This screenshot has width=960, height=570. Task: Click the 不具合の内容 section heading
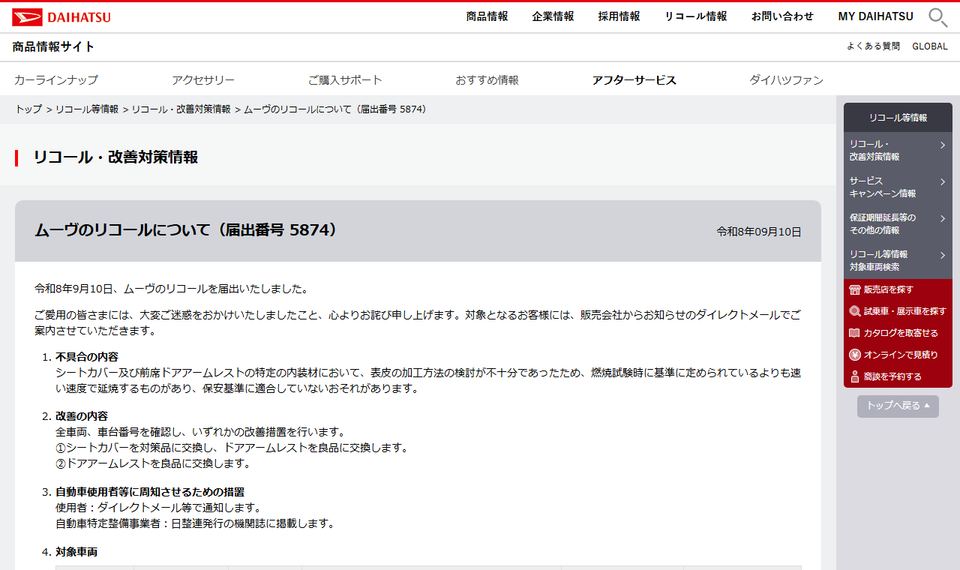click(x=86, y=357)
